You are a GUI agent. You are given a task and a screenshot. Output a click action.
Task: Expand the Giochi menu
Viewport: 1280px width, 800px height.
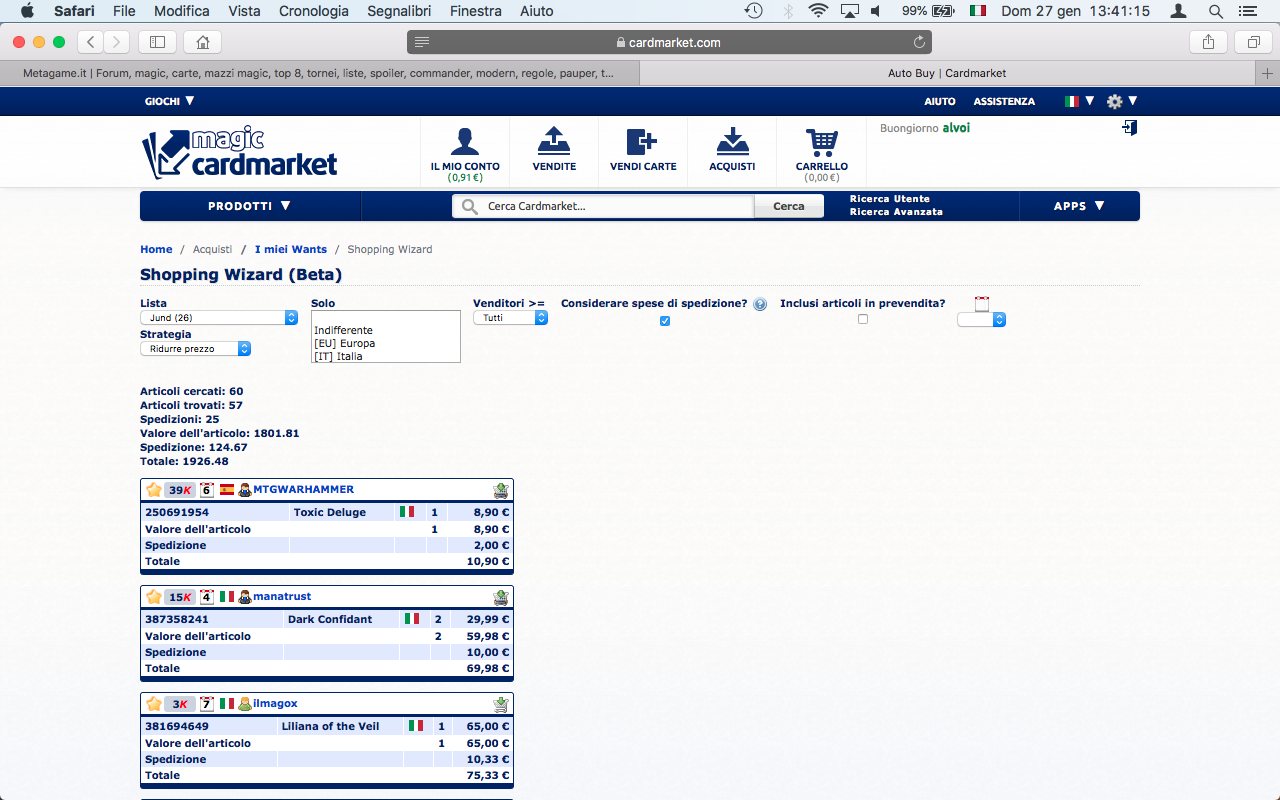click(x=169, y=101)
